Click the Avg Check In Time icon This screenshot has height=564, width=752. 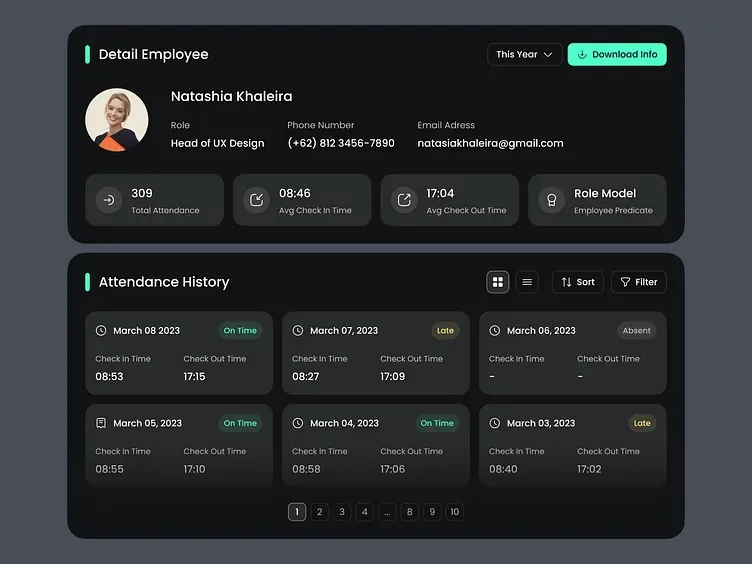click(257, 200)
